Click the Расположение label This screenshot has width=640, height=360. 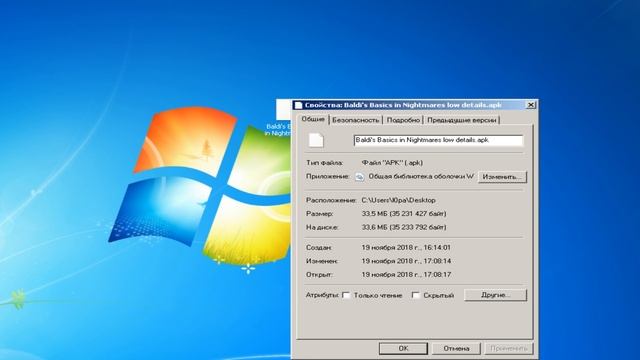coord(331,200)
